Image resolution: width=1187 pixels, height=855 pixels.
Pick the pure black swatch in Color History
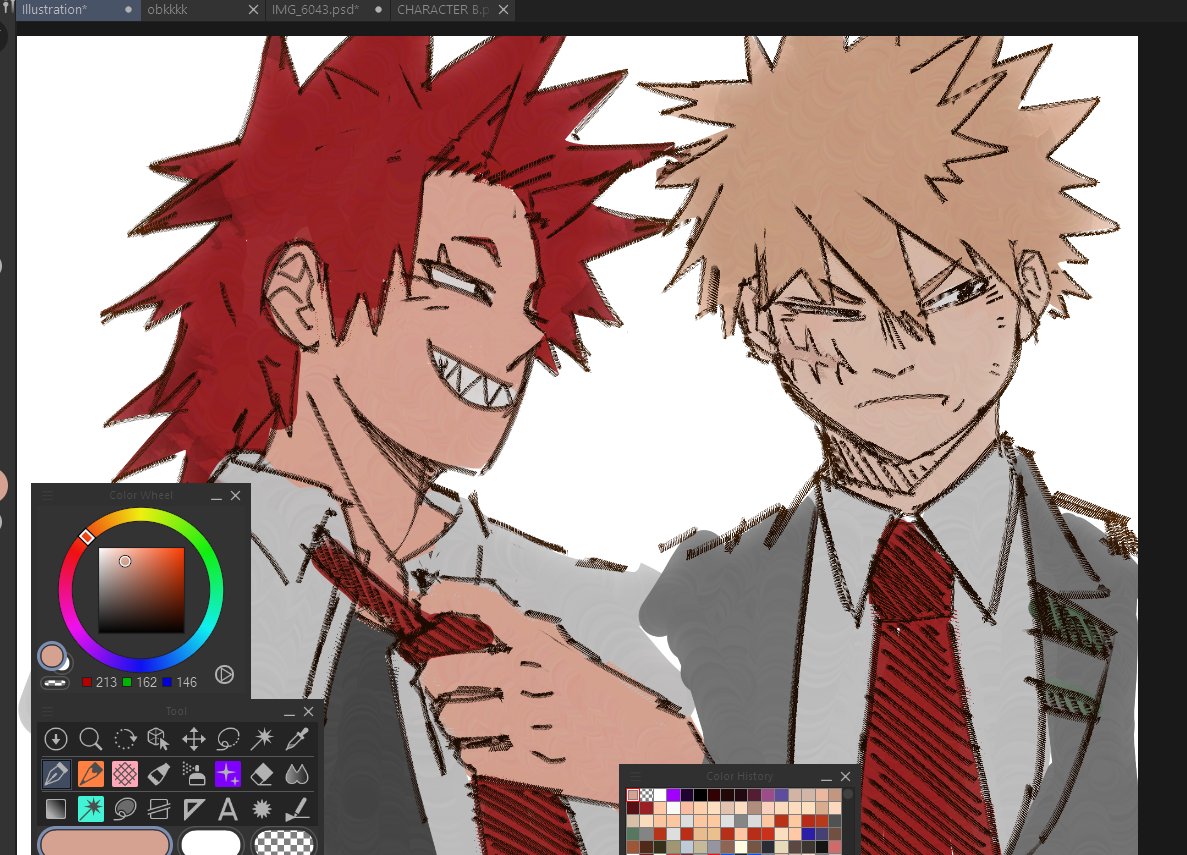point(700,794)
